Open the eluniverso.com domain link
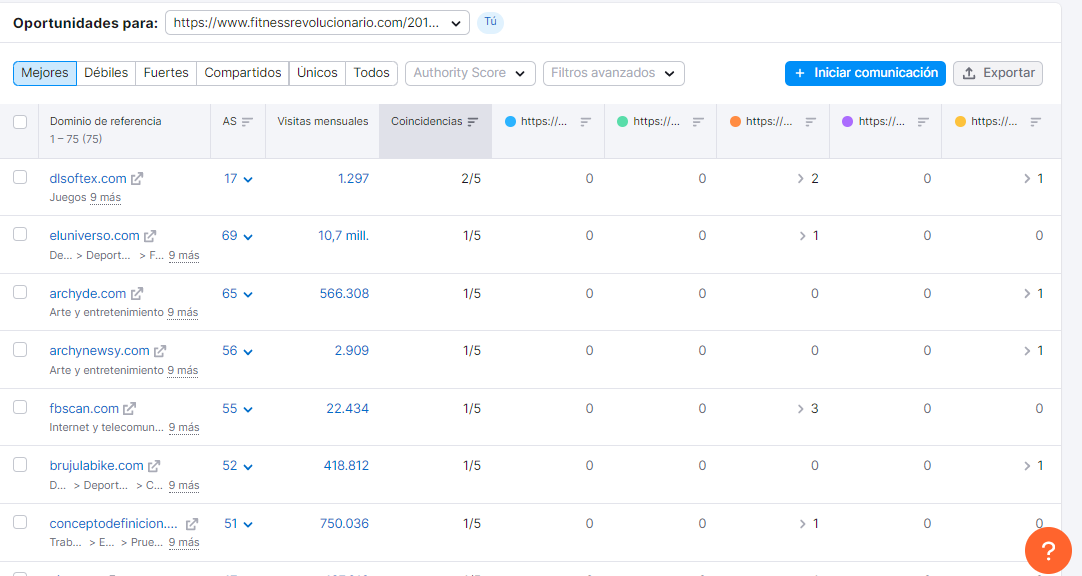 pos(95,236)
